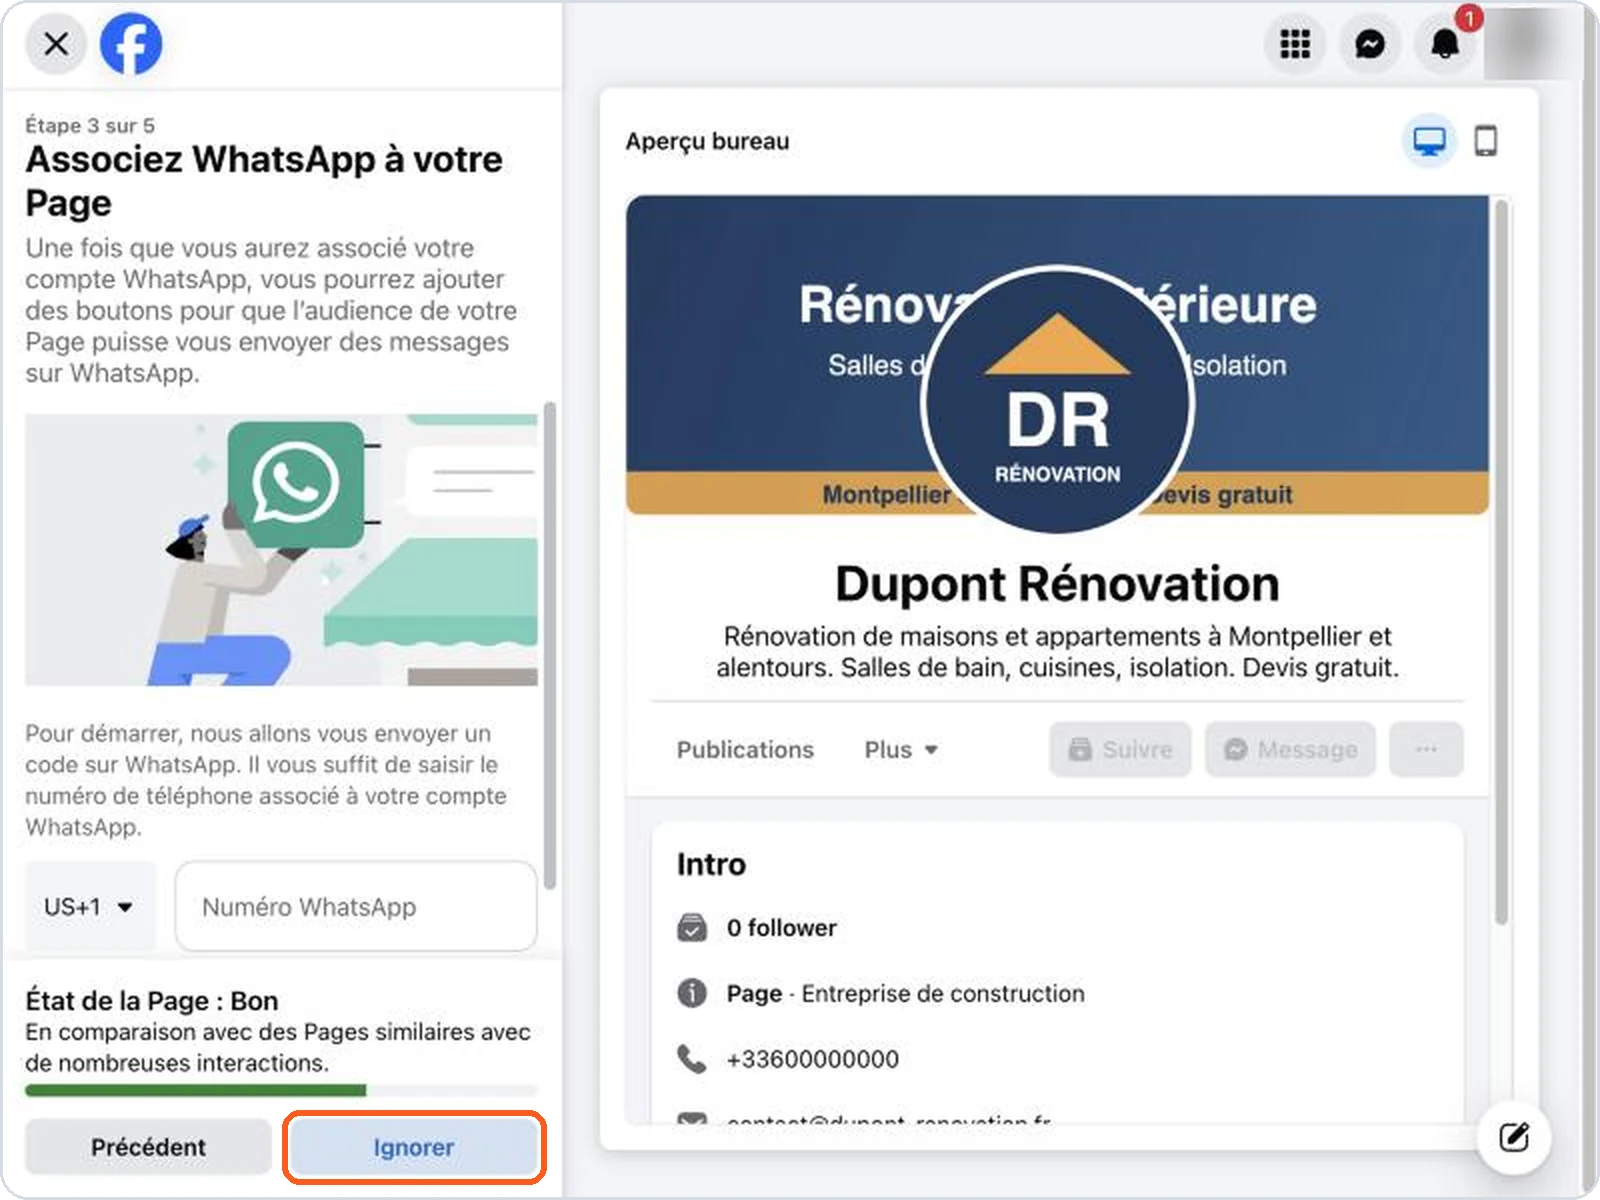Open Messenger from the top bar
1600x1200 pixels.
[1370, 44]
